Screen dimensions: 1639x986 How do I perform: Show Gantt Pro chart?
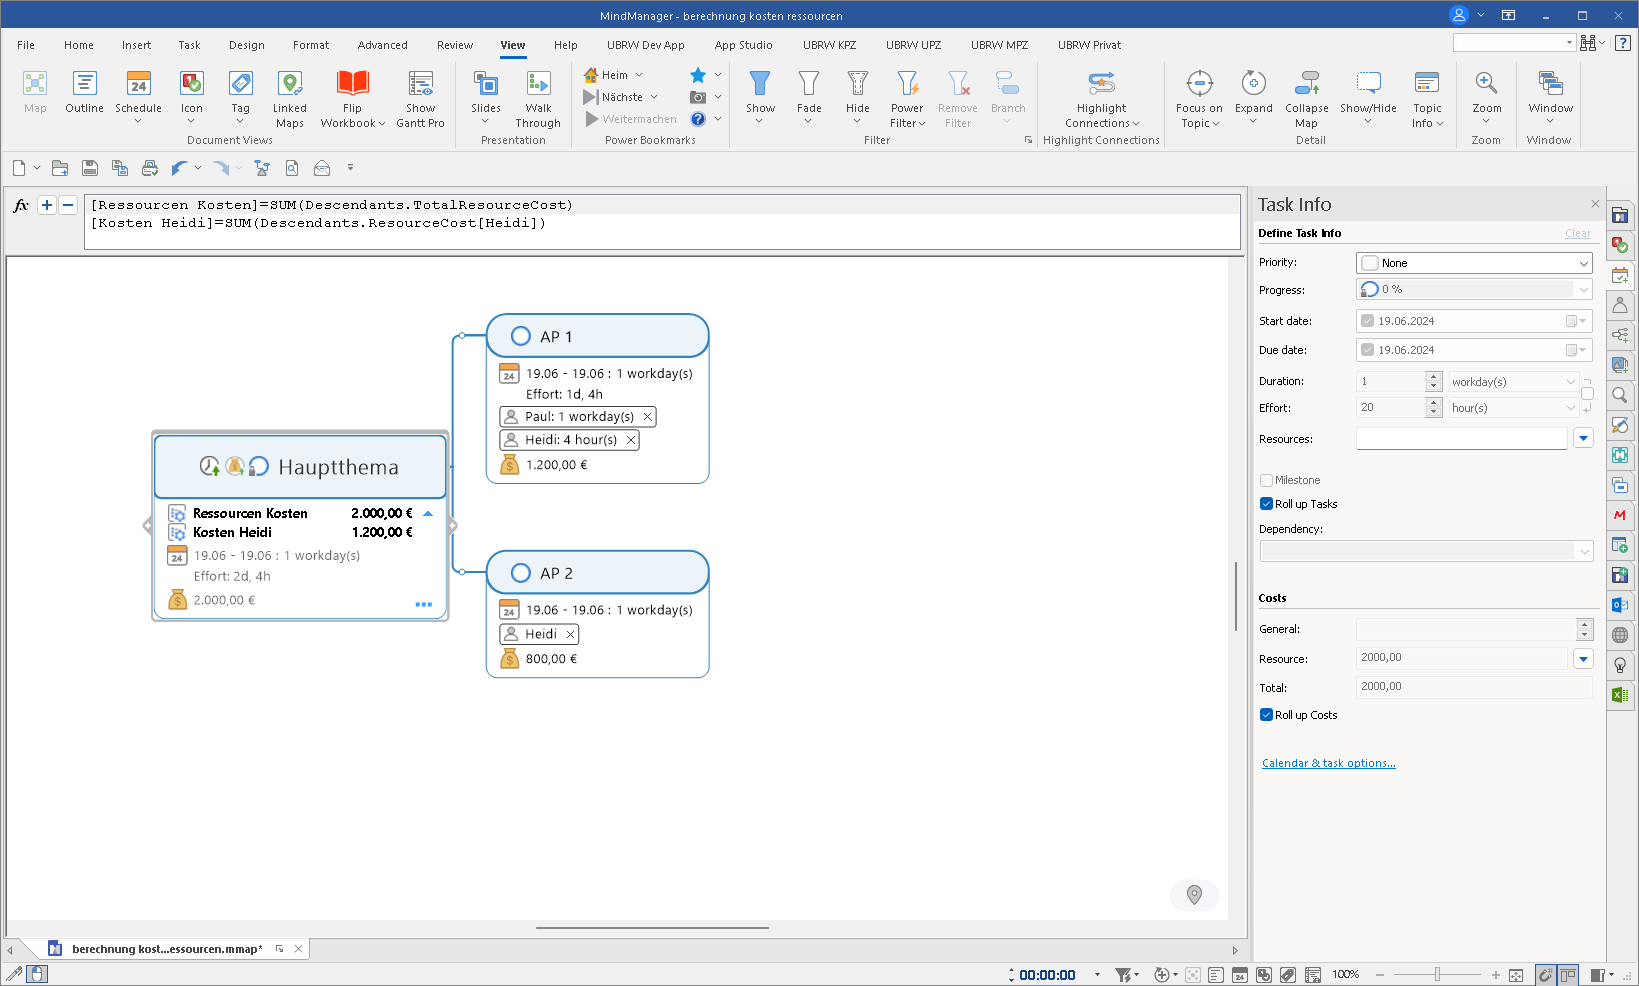[420, 99]
